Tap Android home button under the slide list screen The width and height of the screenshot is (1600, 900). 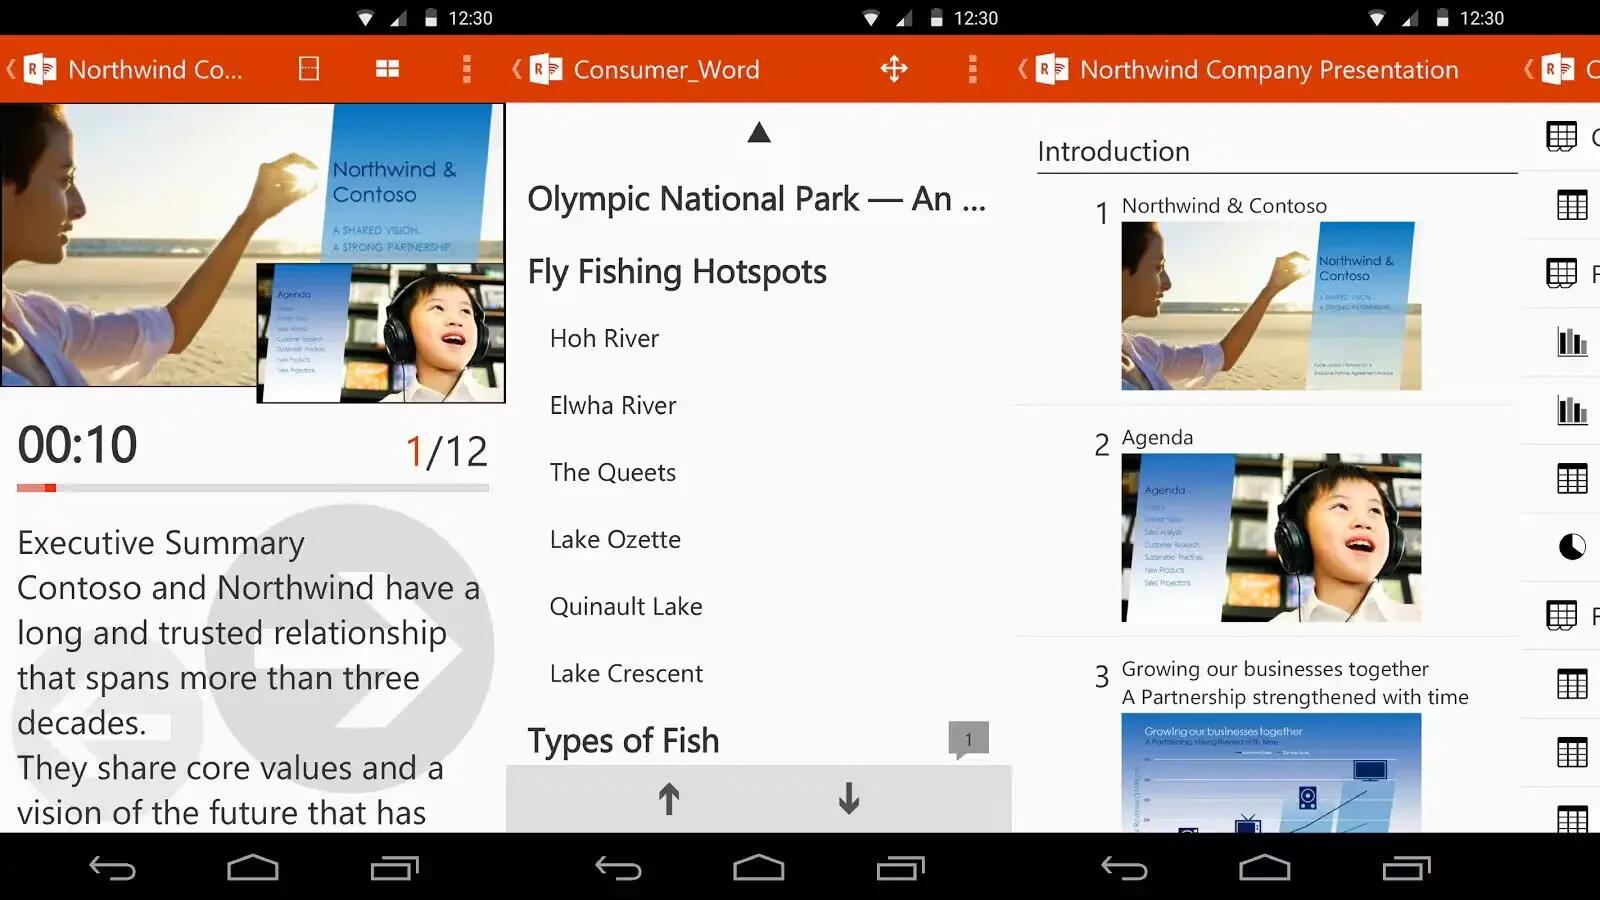[1265, 868]
